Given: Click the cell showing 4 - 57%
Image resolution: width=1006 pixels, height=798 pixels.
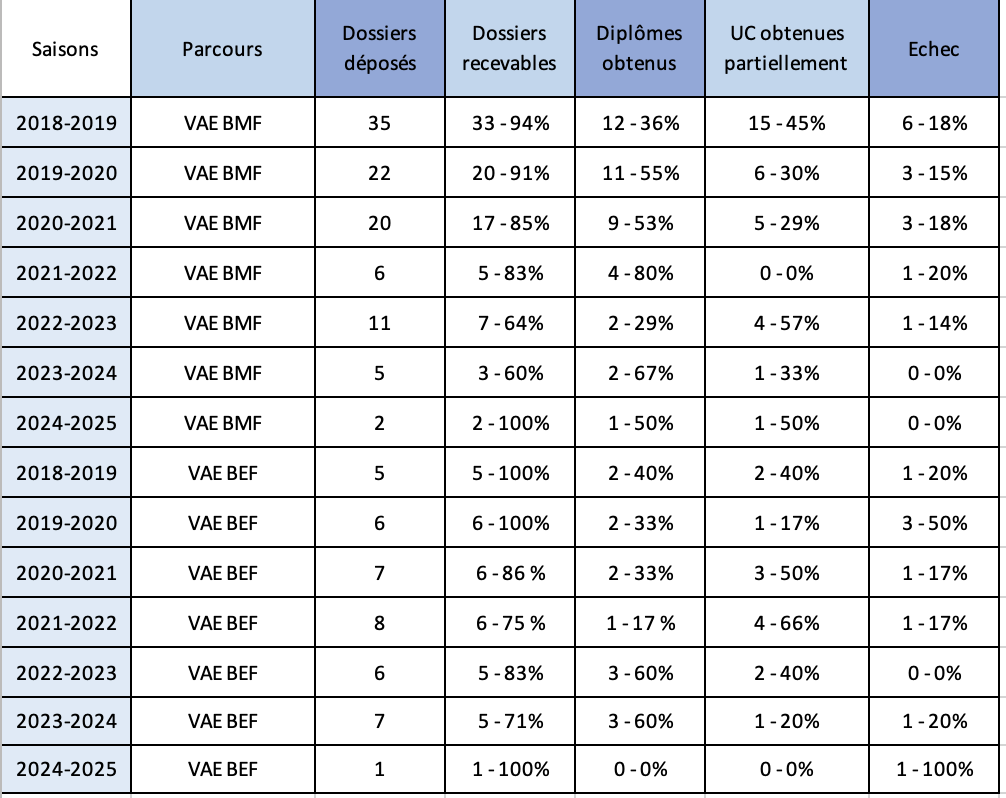Looking at the screenshot, I should [787, 323].
